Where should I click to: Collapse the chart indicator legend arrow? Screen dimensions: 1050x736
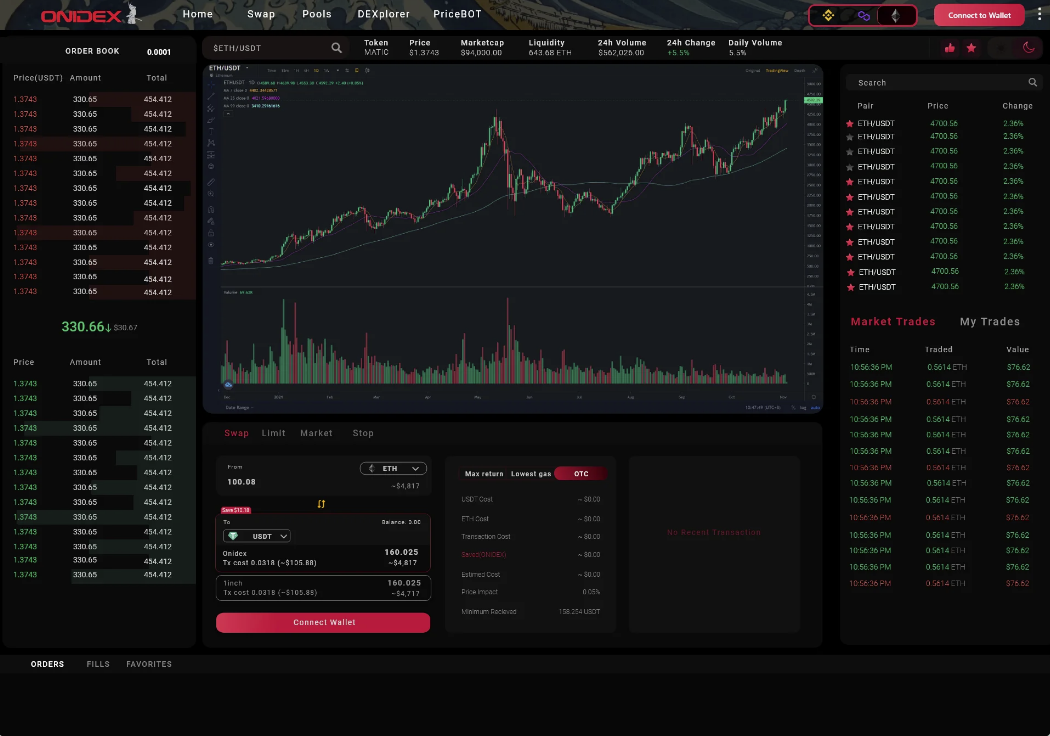228,113
